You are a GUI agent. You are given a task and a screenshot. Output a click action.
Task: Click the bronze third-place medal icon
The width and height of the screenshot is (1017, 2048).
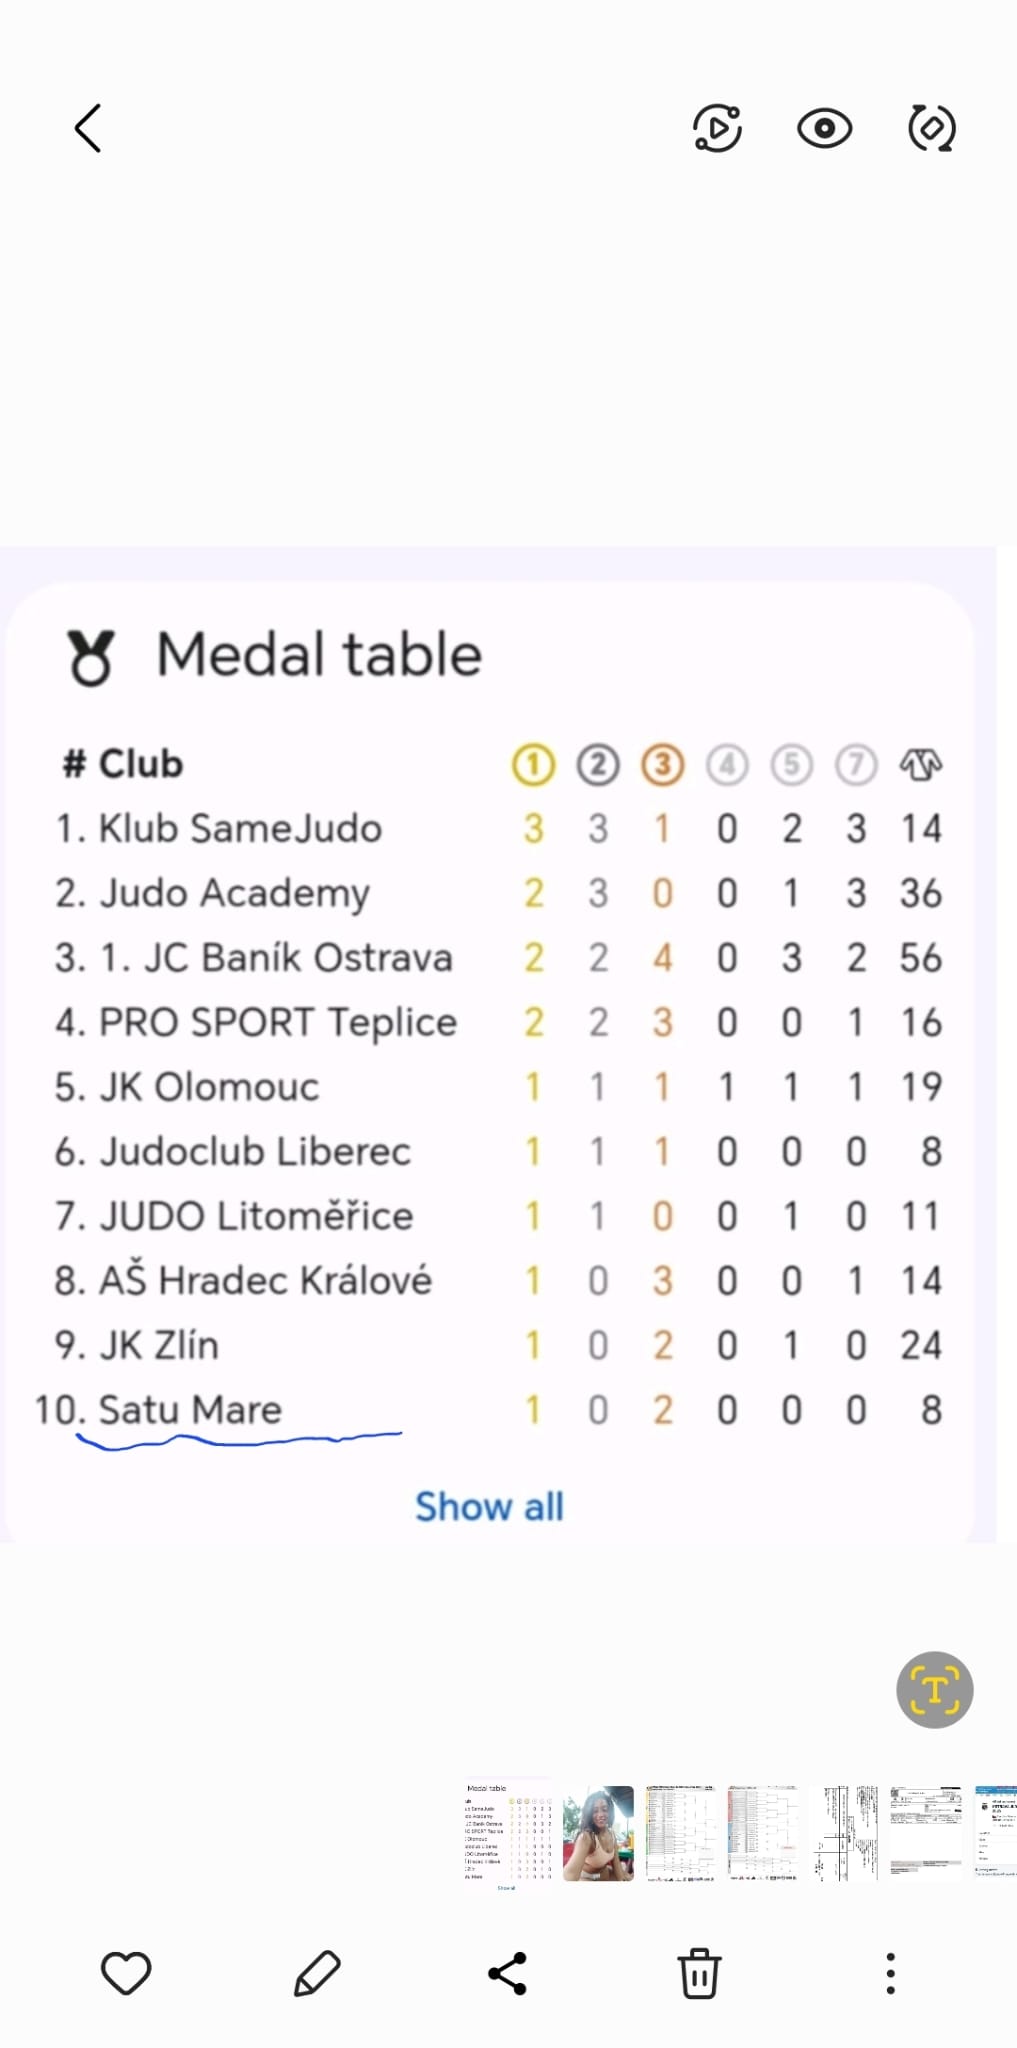(662, 765)
